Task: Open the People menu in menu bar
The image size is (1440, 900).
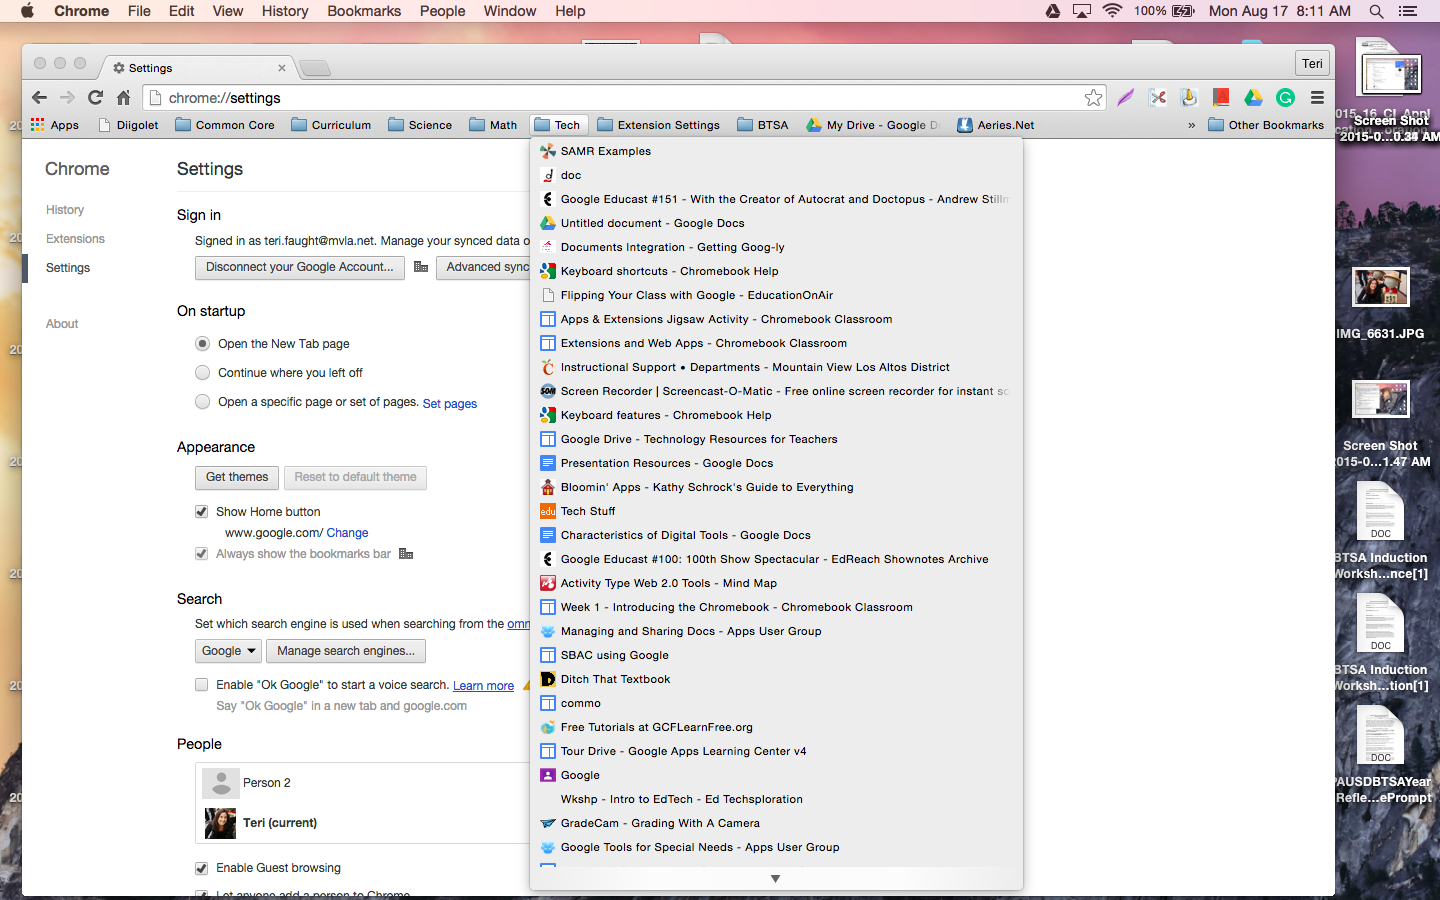Action: click(x=442, y=11)
